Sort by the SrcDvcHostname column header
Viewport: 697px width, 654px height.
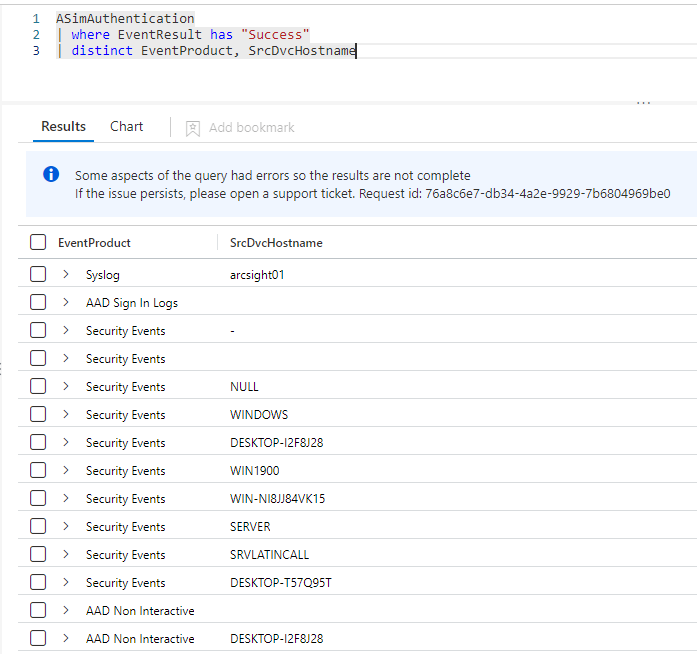click(x=276, y=243)
